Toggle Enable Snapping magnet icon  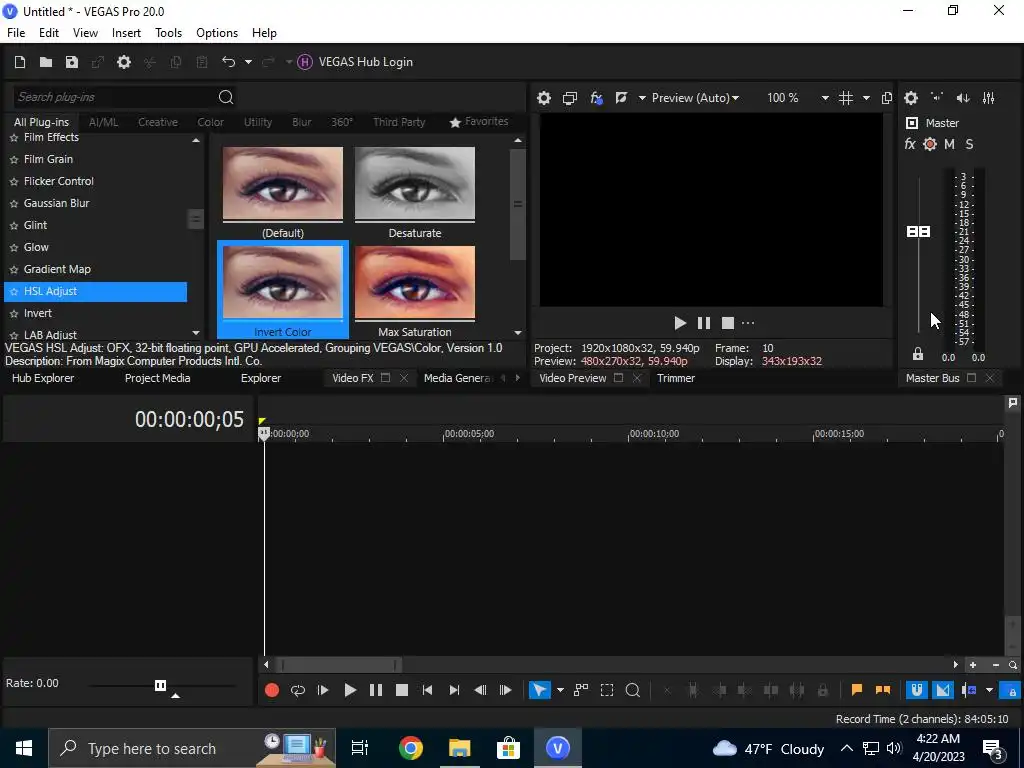pyautogui.click(x=917, y=690)
